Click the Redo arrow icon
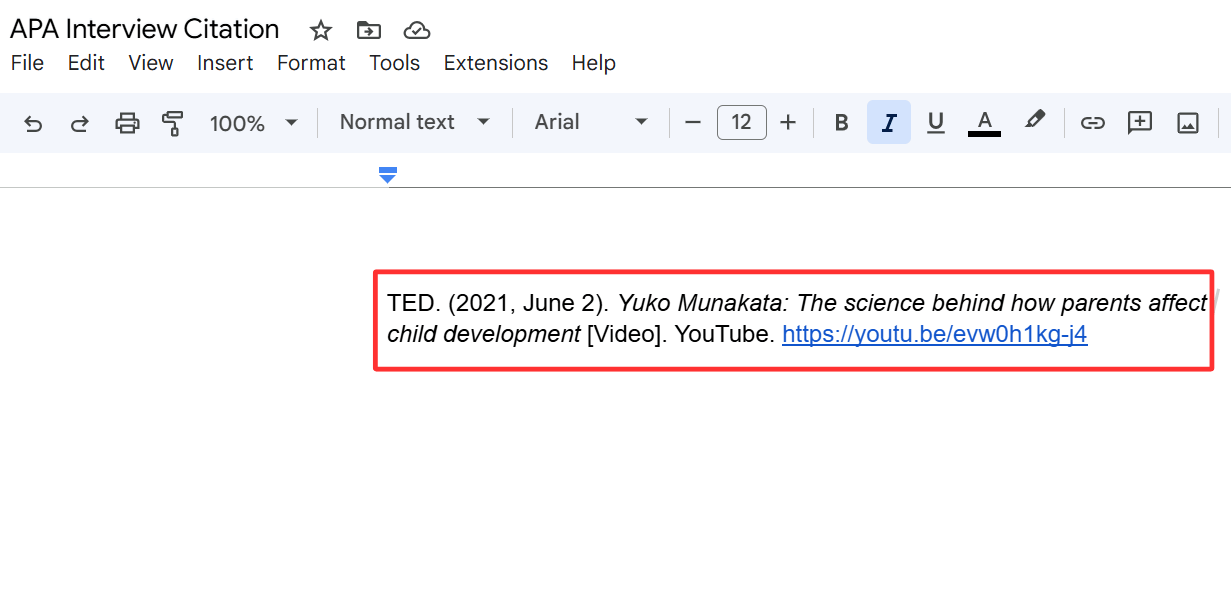 [80, 123]
